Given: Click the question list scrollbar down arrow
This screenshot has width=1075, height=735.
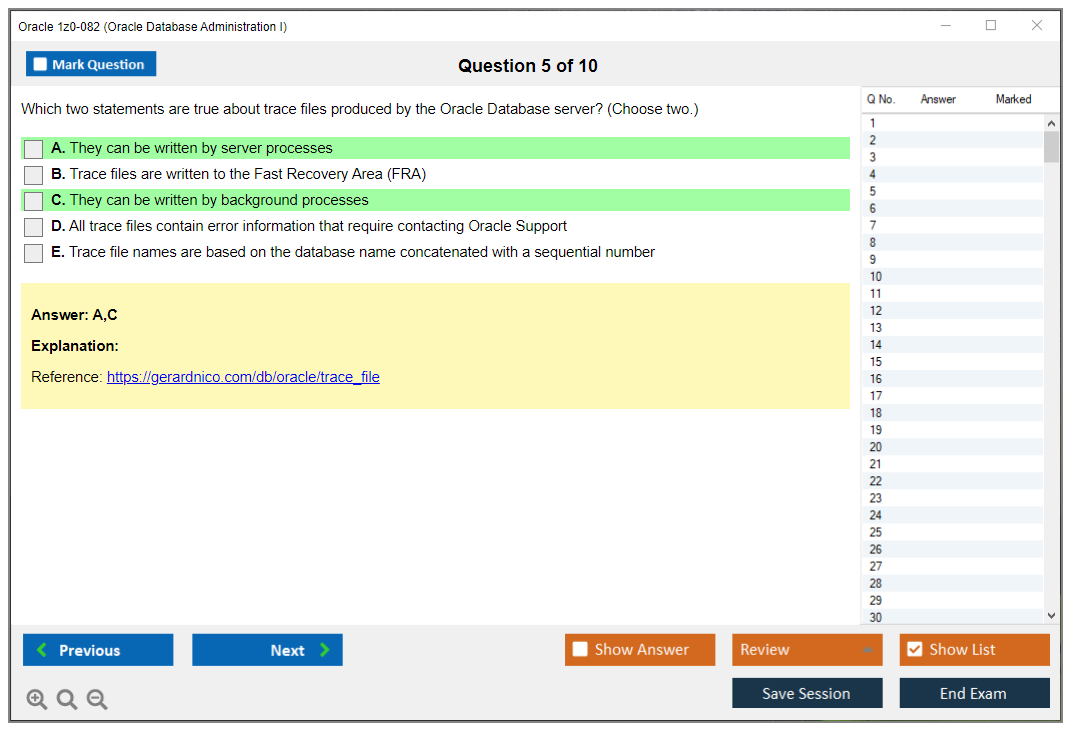Looking at the screenshot, I should pos(1051,615).
